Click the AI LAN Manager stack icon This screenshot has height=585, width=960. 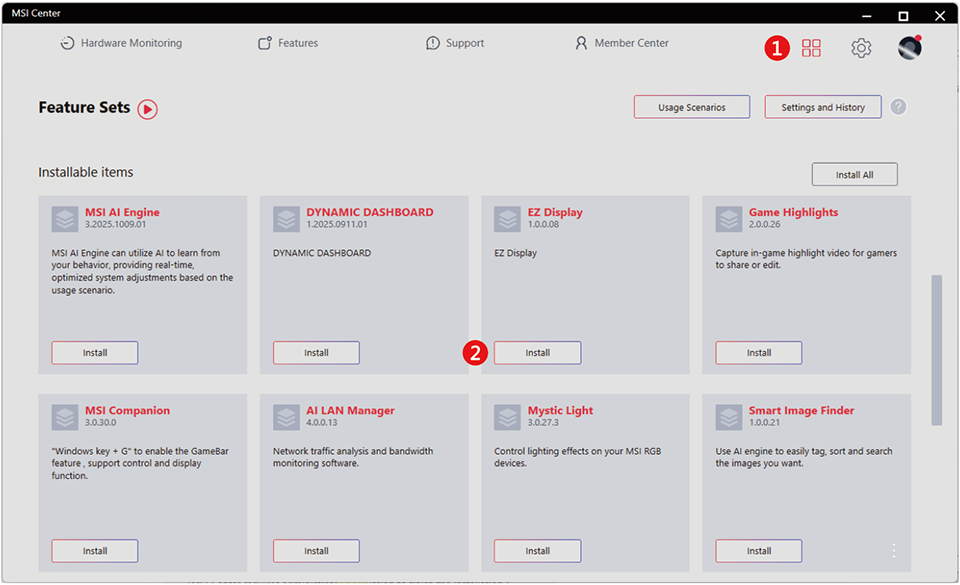pyautogui.click(x=287, y=417)
